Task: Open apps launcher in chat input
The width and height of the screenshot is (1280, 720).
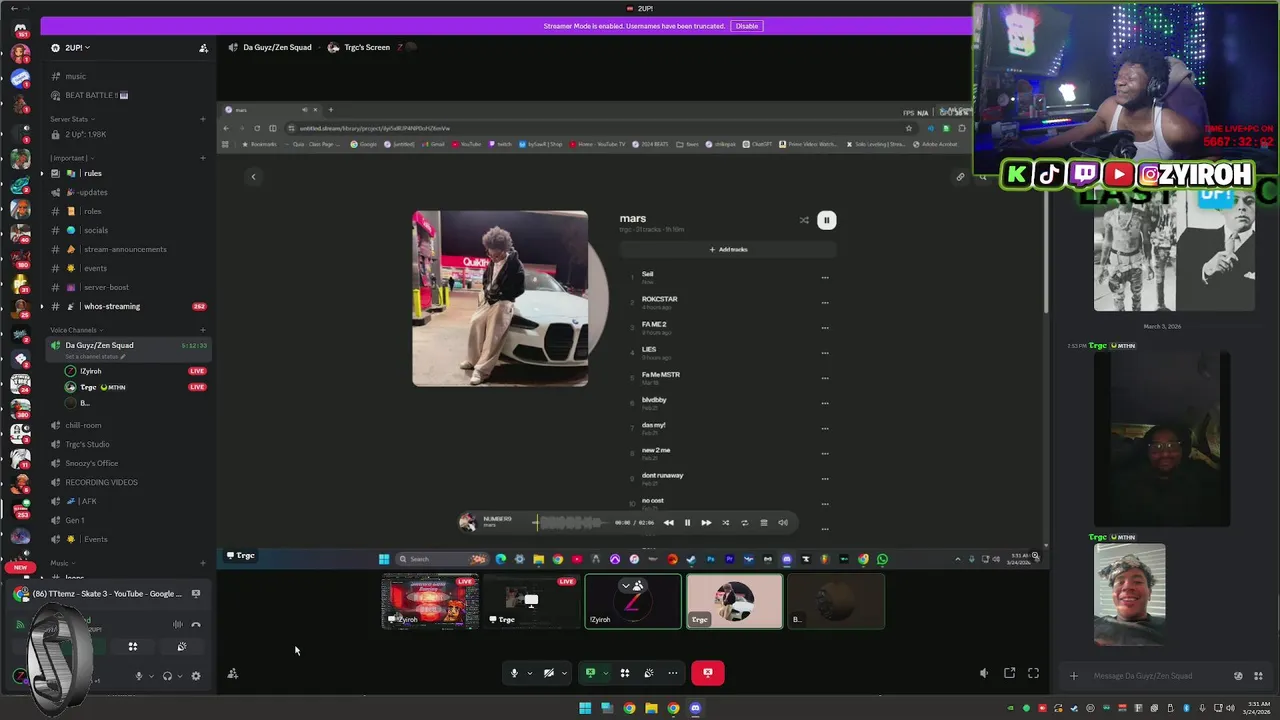Action: click(x=1257, y=676)
